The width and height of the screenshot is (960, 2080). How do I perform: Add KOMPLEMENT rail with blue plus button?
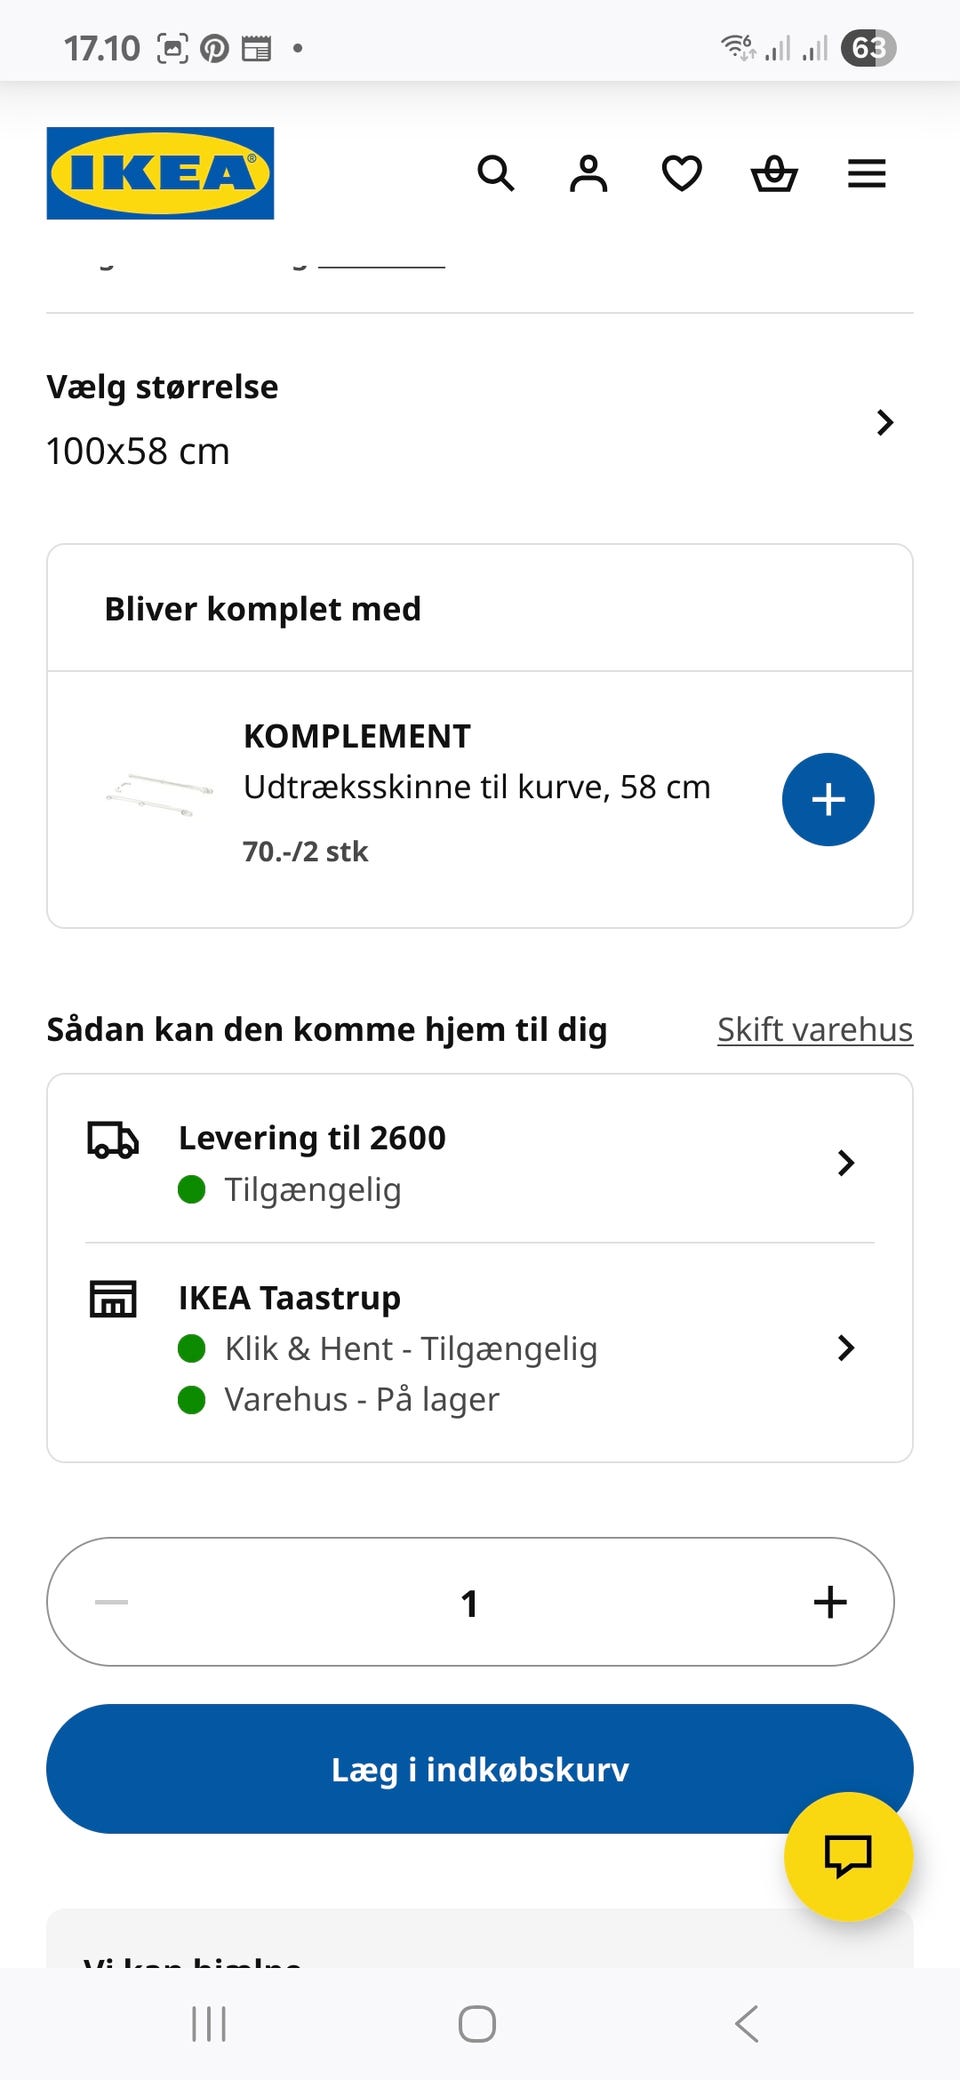pyautogui.click(x=827, y=799)
